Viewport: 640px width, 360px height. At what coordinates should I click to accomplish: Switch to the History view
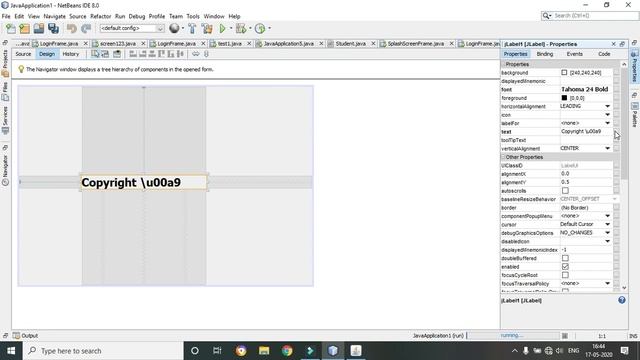(71, 54)
